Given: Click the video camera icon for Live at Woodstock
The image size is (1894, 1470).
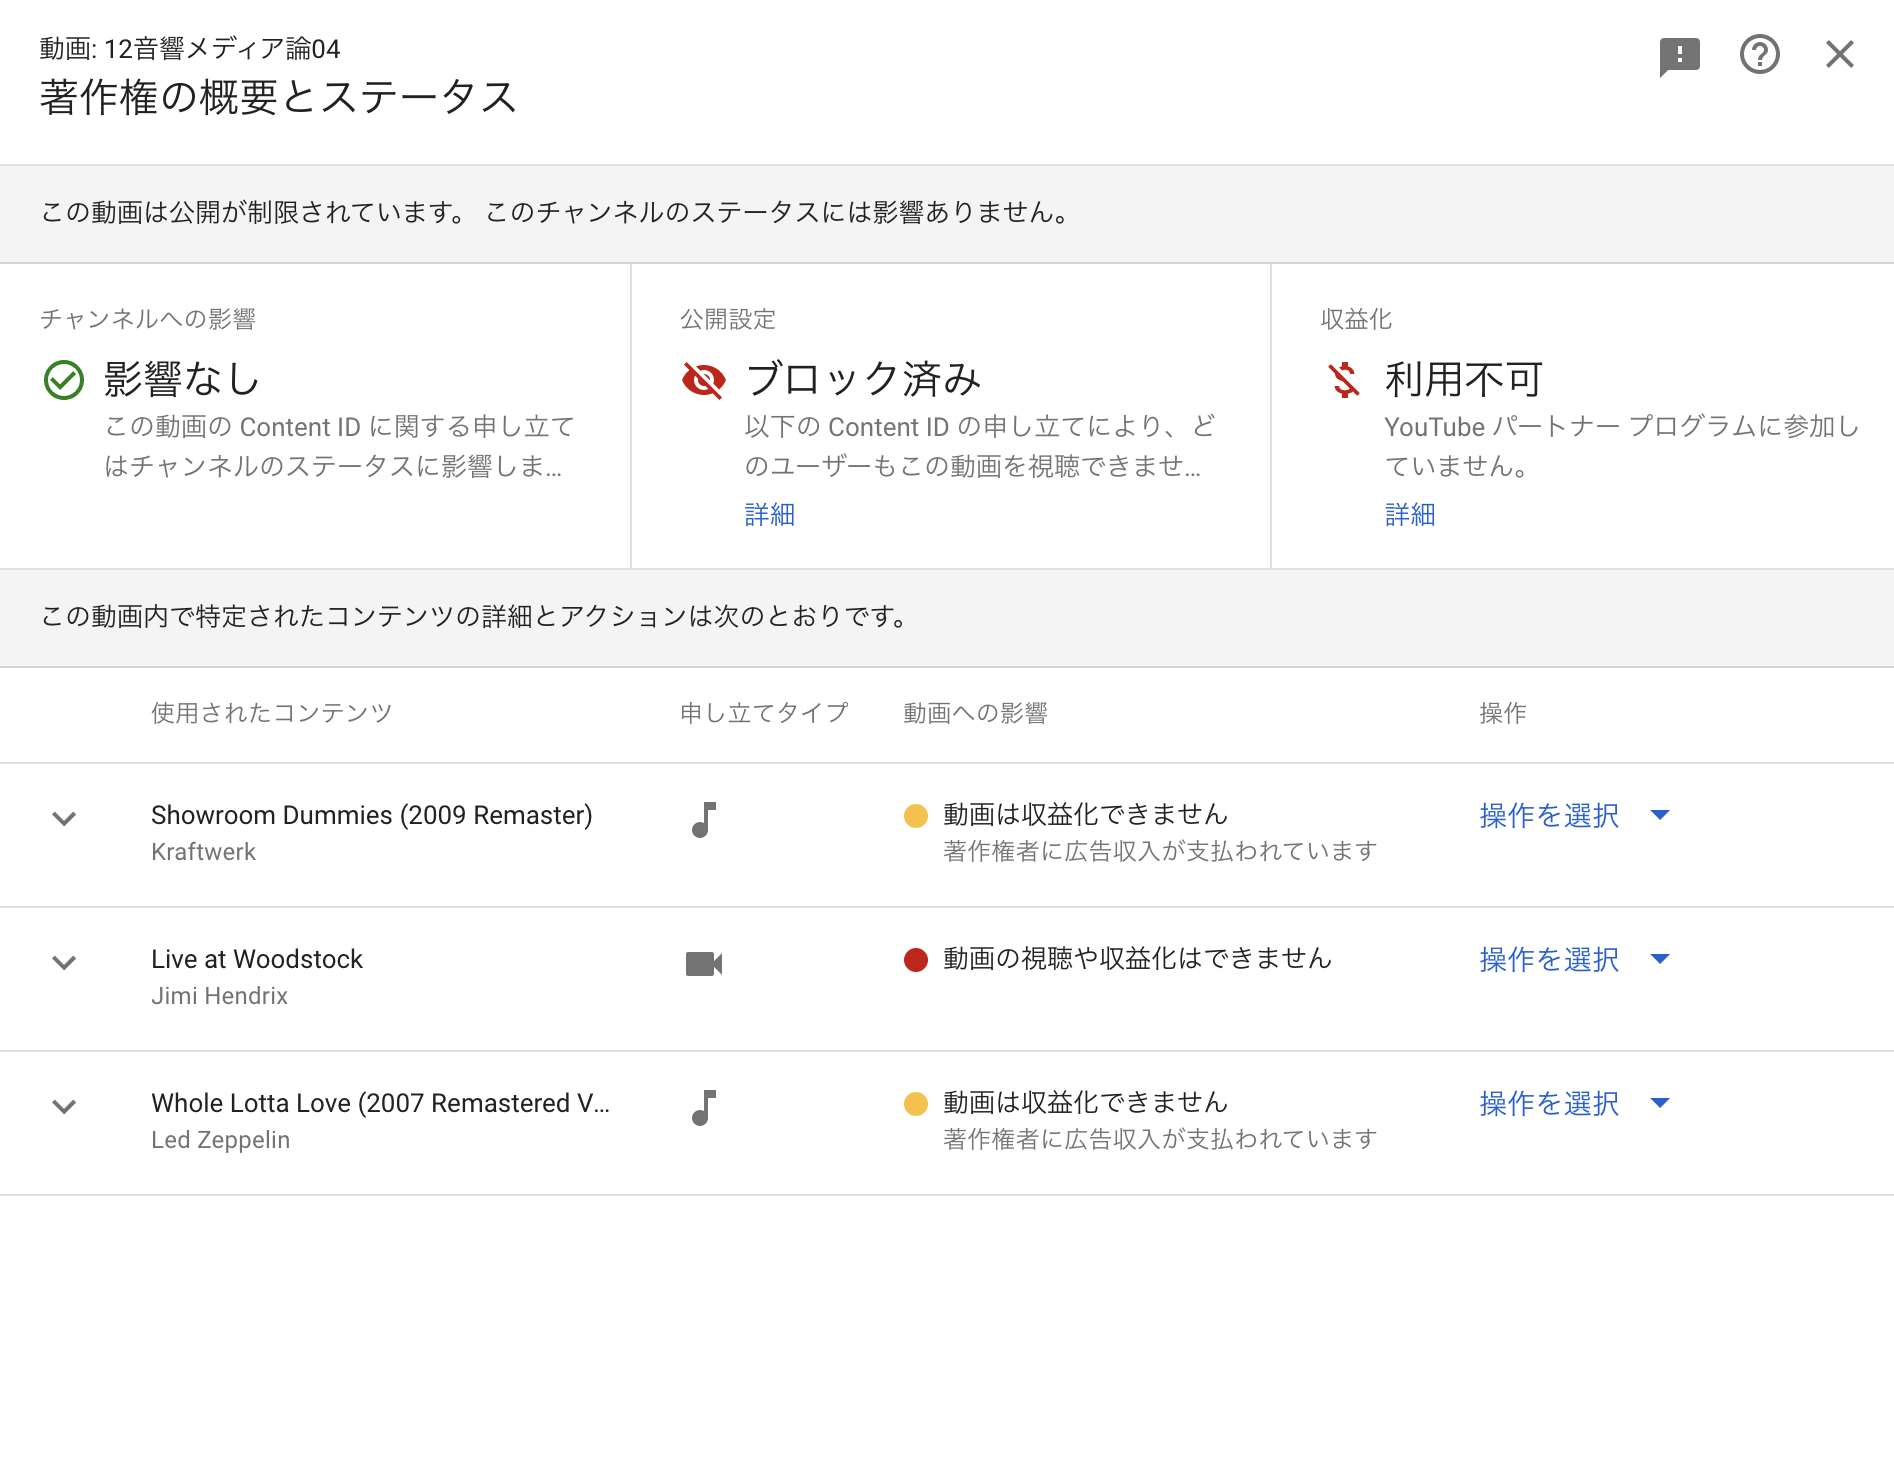Looking at the screenshot, I should 704,964.
